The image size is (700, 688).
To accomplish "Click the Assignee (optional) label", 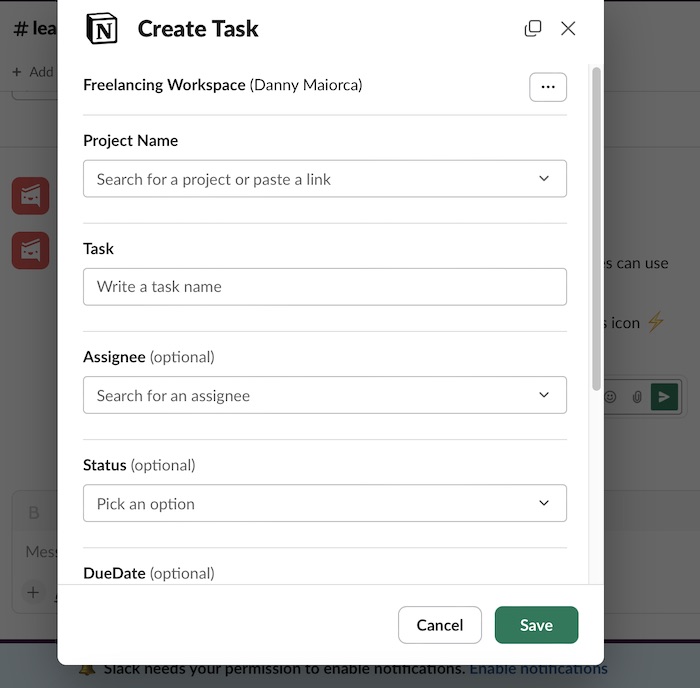I will pos(149,357).
